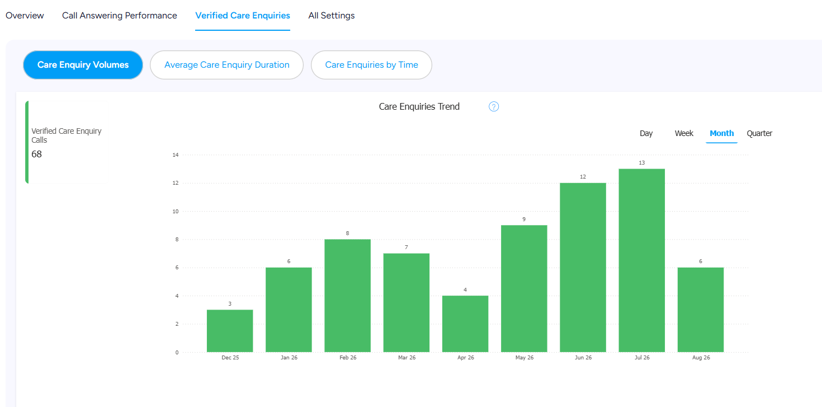Viewport: 822px width, 407px height.
Task: Select the Dec 25 bar
Action: (x=230, y=331)
